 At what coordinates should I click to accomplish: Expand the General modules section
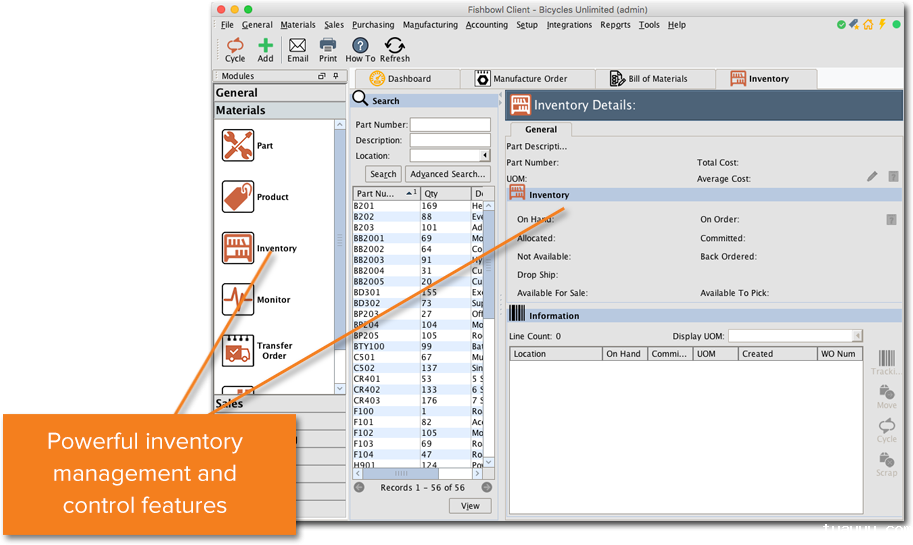[x=237, y=93]
